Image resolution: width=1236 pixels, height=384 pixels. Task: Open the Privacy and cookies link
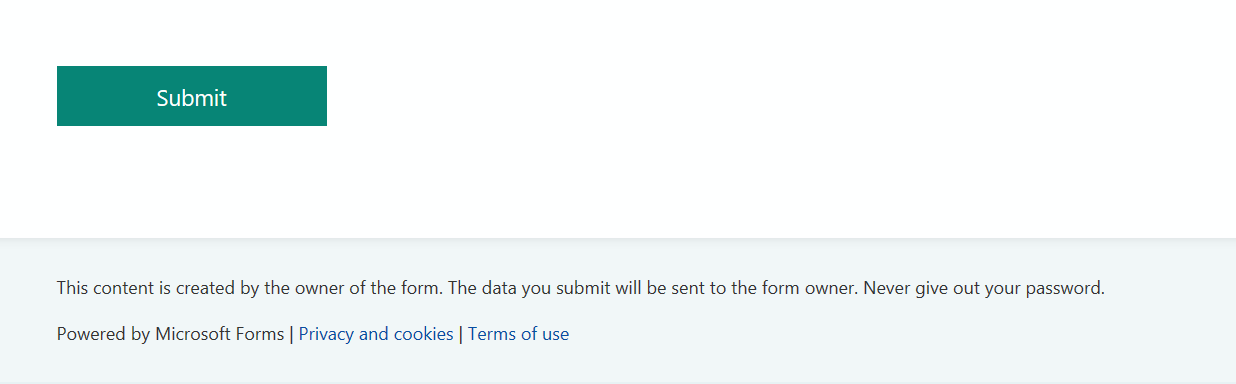point(376,334)
